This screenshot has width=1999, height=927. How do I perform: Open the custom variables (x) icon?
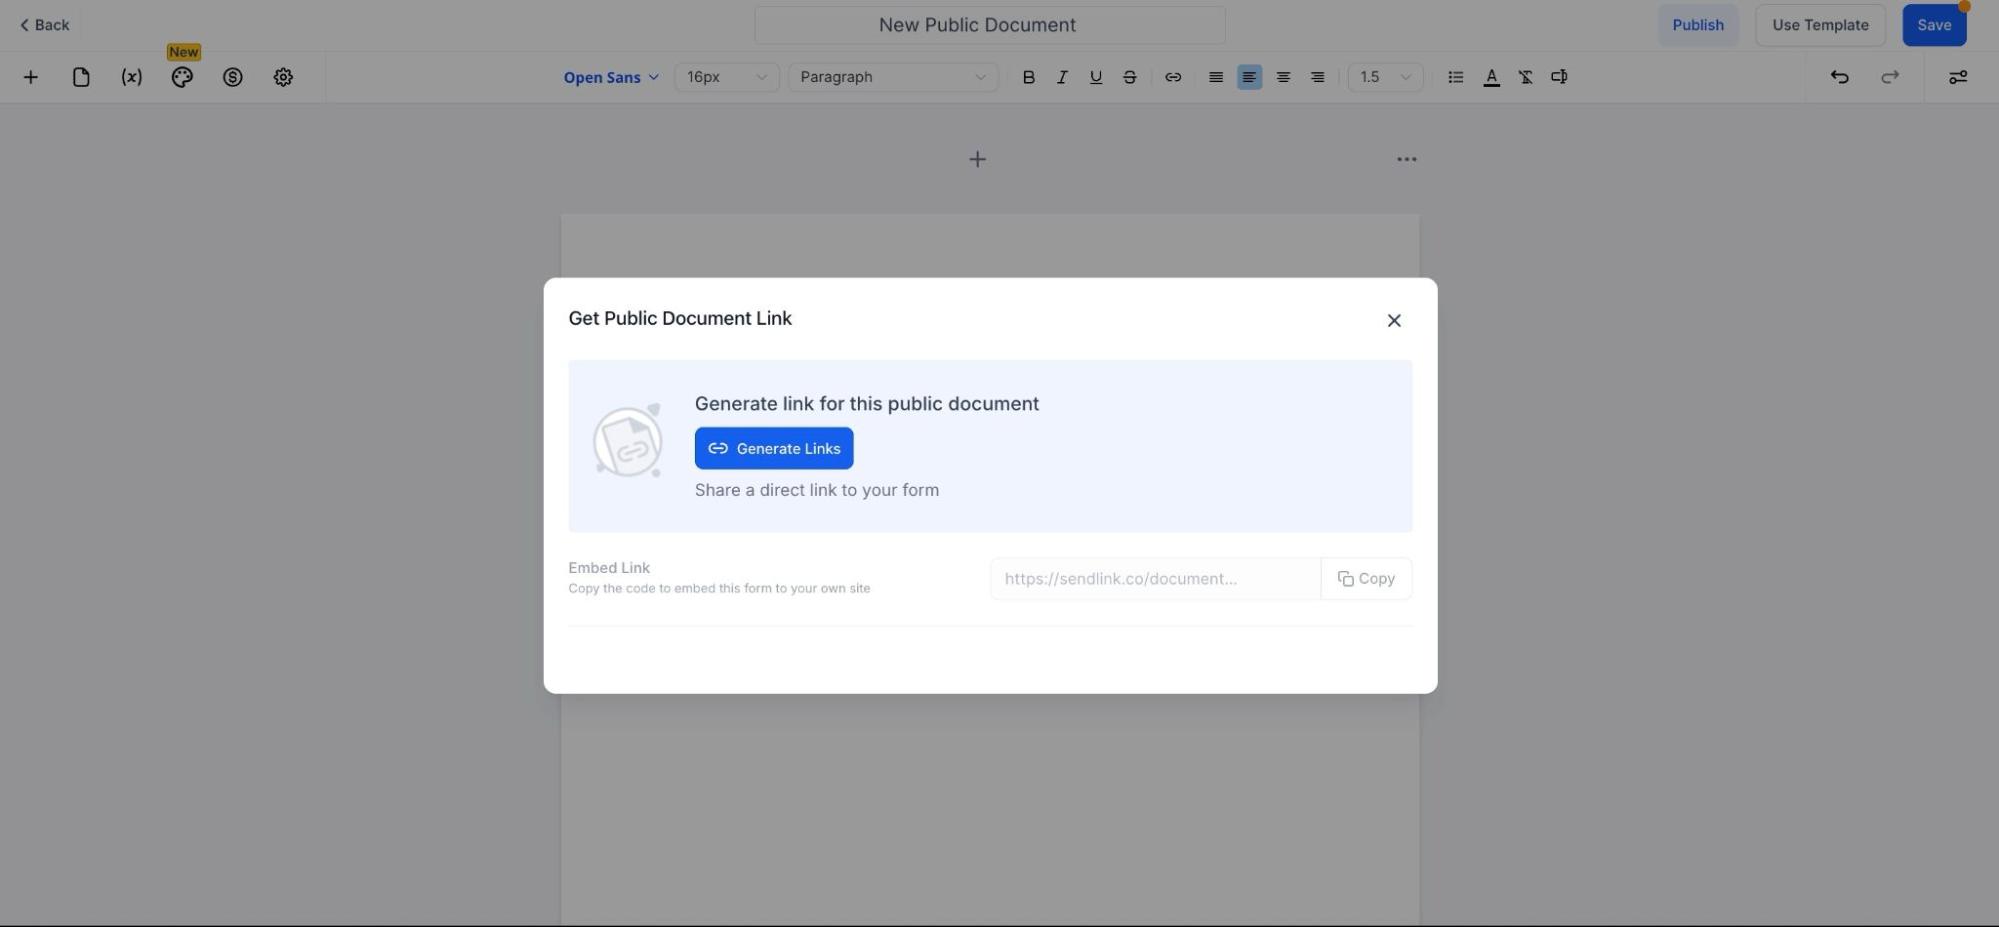point(131,77)
